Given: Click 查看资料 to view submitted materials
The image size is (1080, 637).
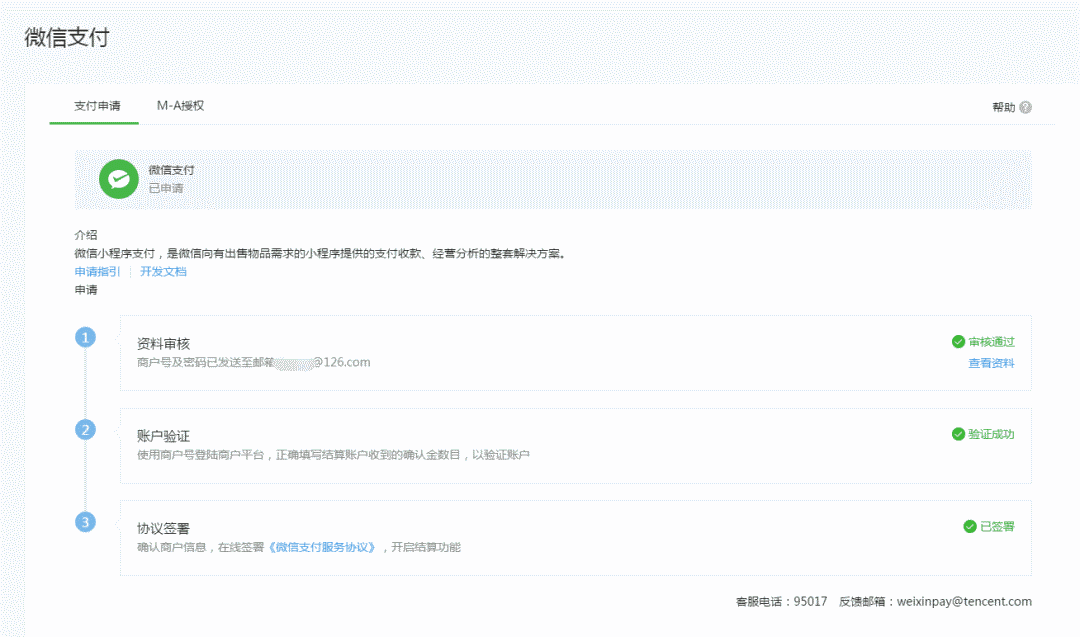Looking at the screenshot, I should (991, 363).
